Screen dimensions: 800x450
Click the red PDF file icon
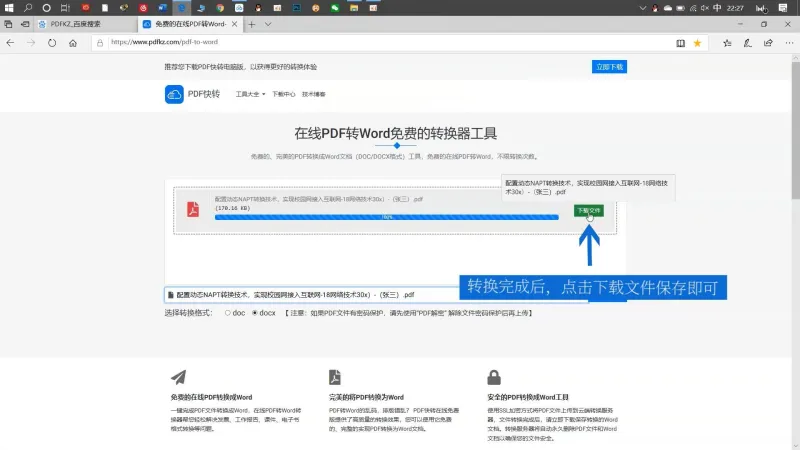pyautogui.click(x=193, y=209)
